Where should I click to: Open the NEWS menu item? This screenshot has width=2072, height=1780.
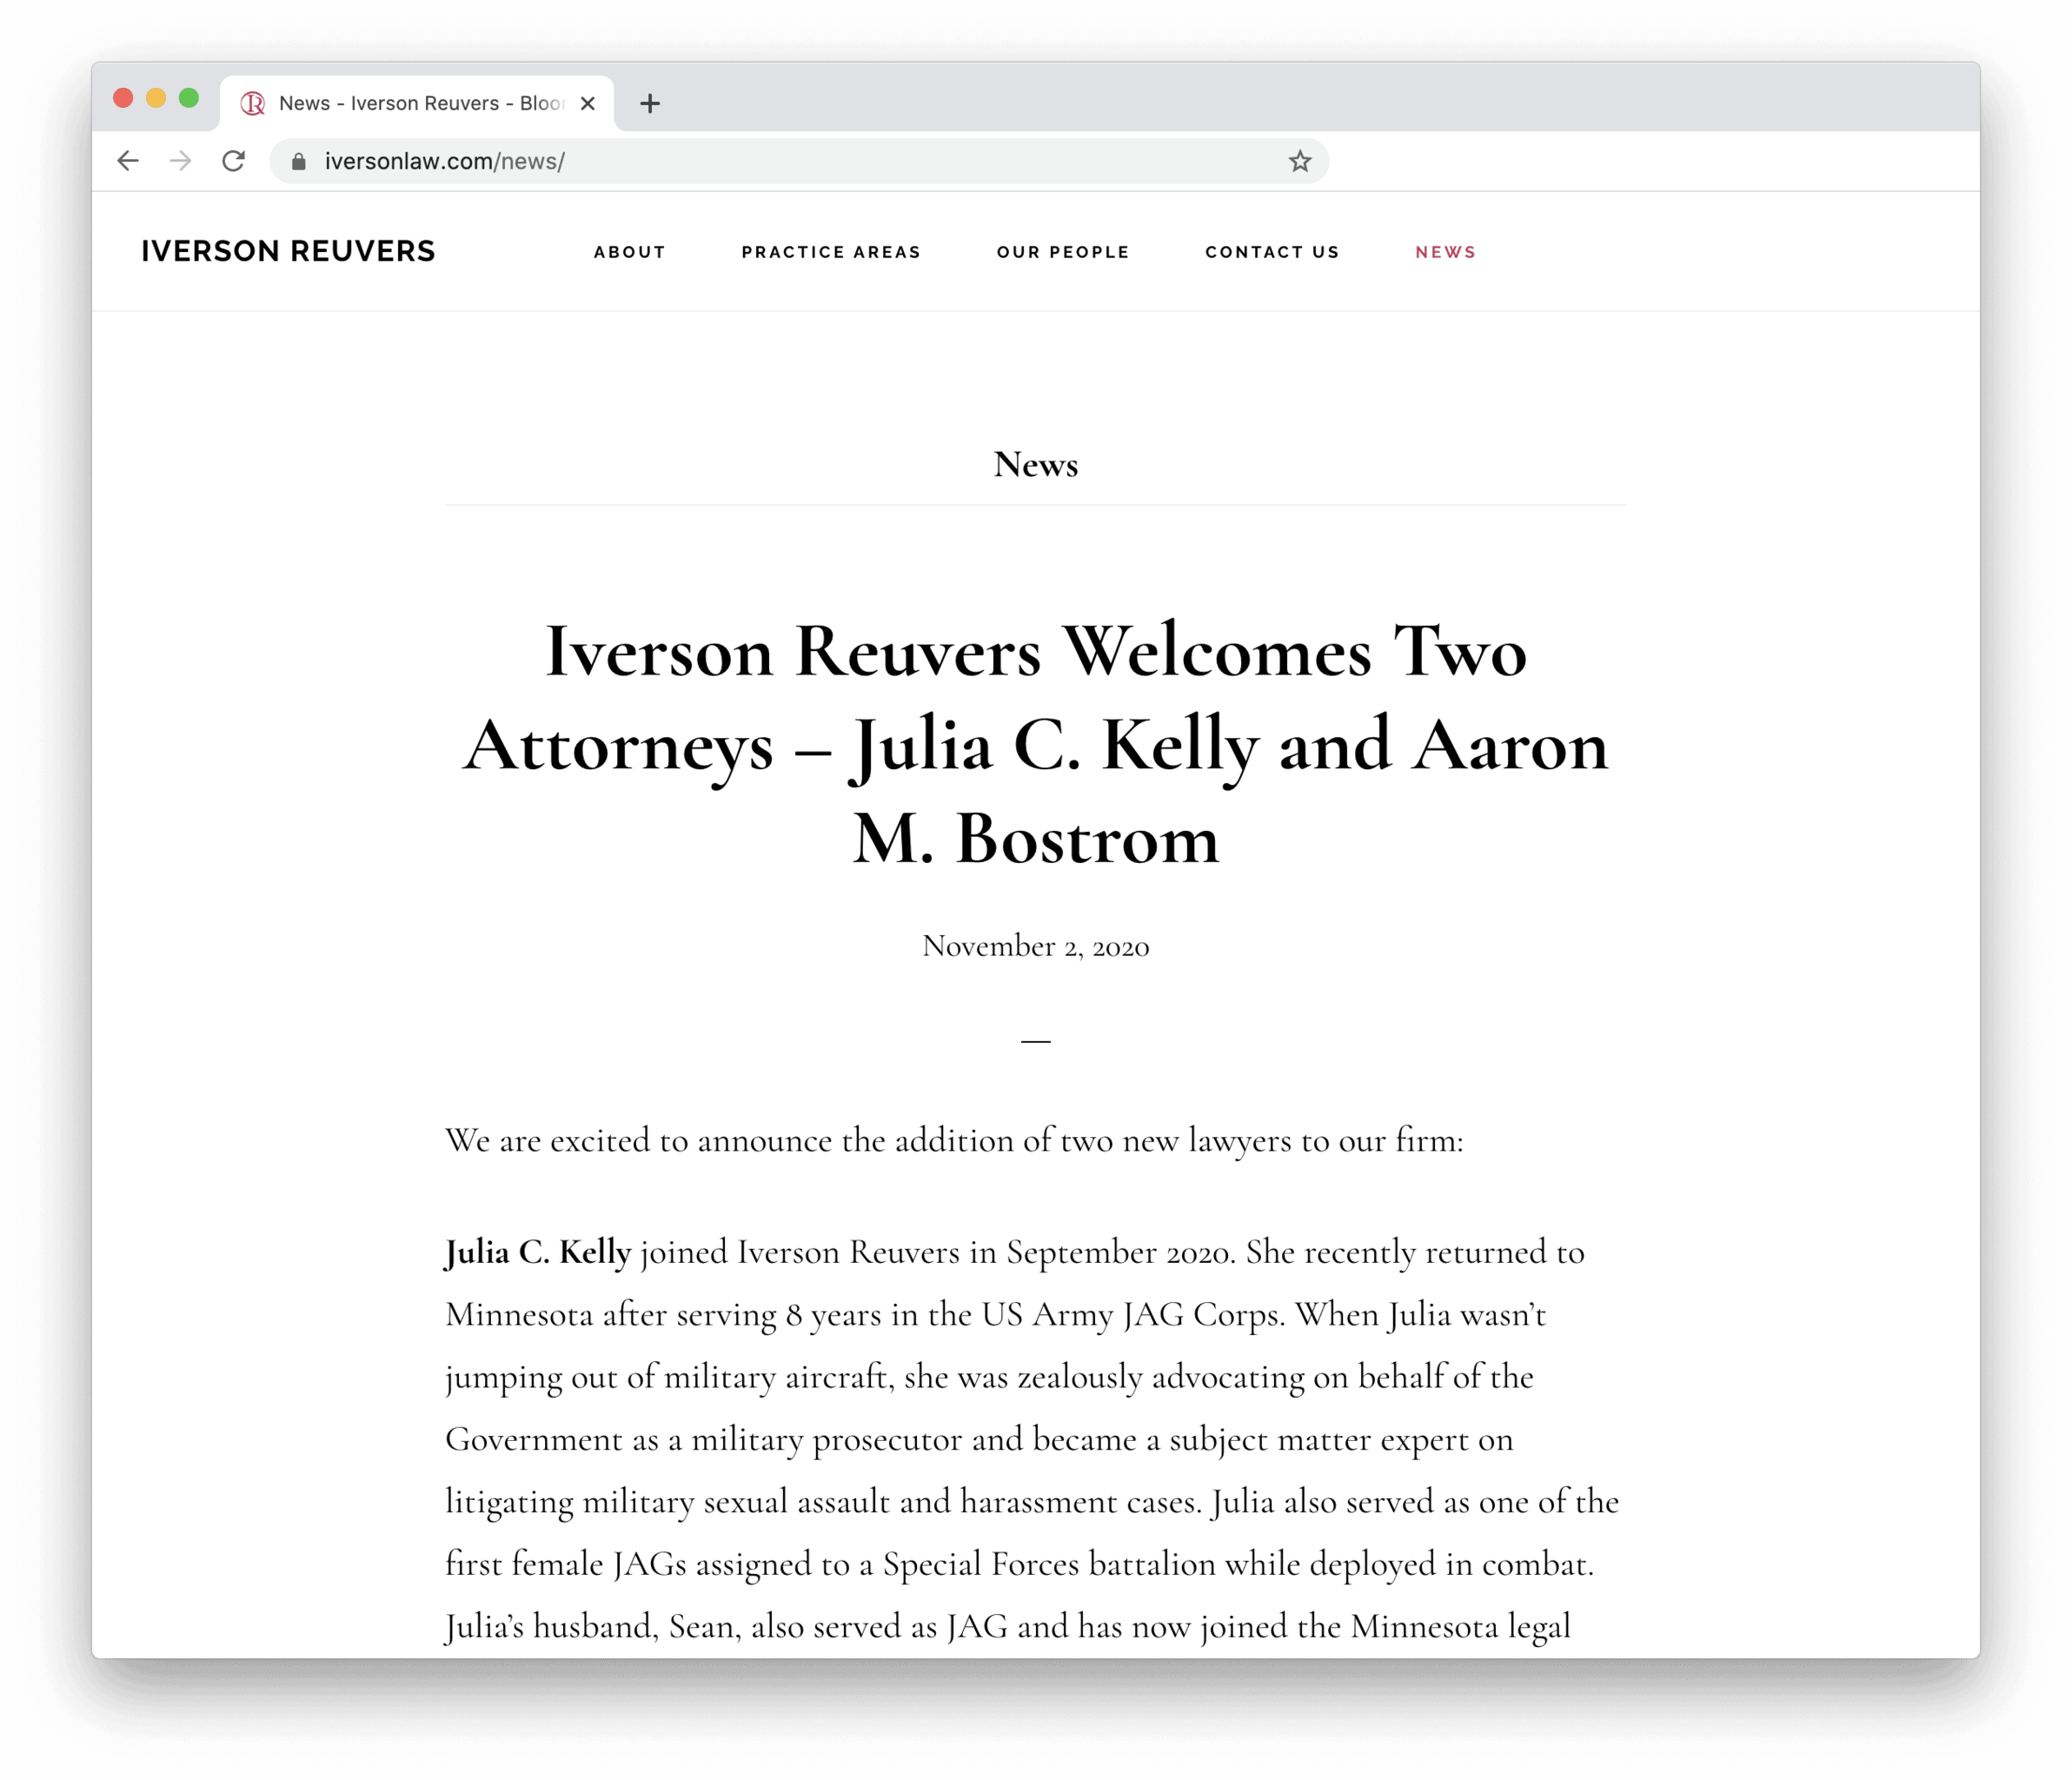[x=1446, y=252]
